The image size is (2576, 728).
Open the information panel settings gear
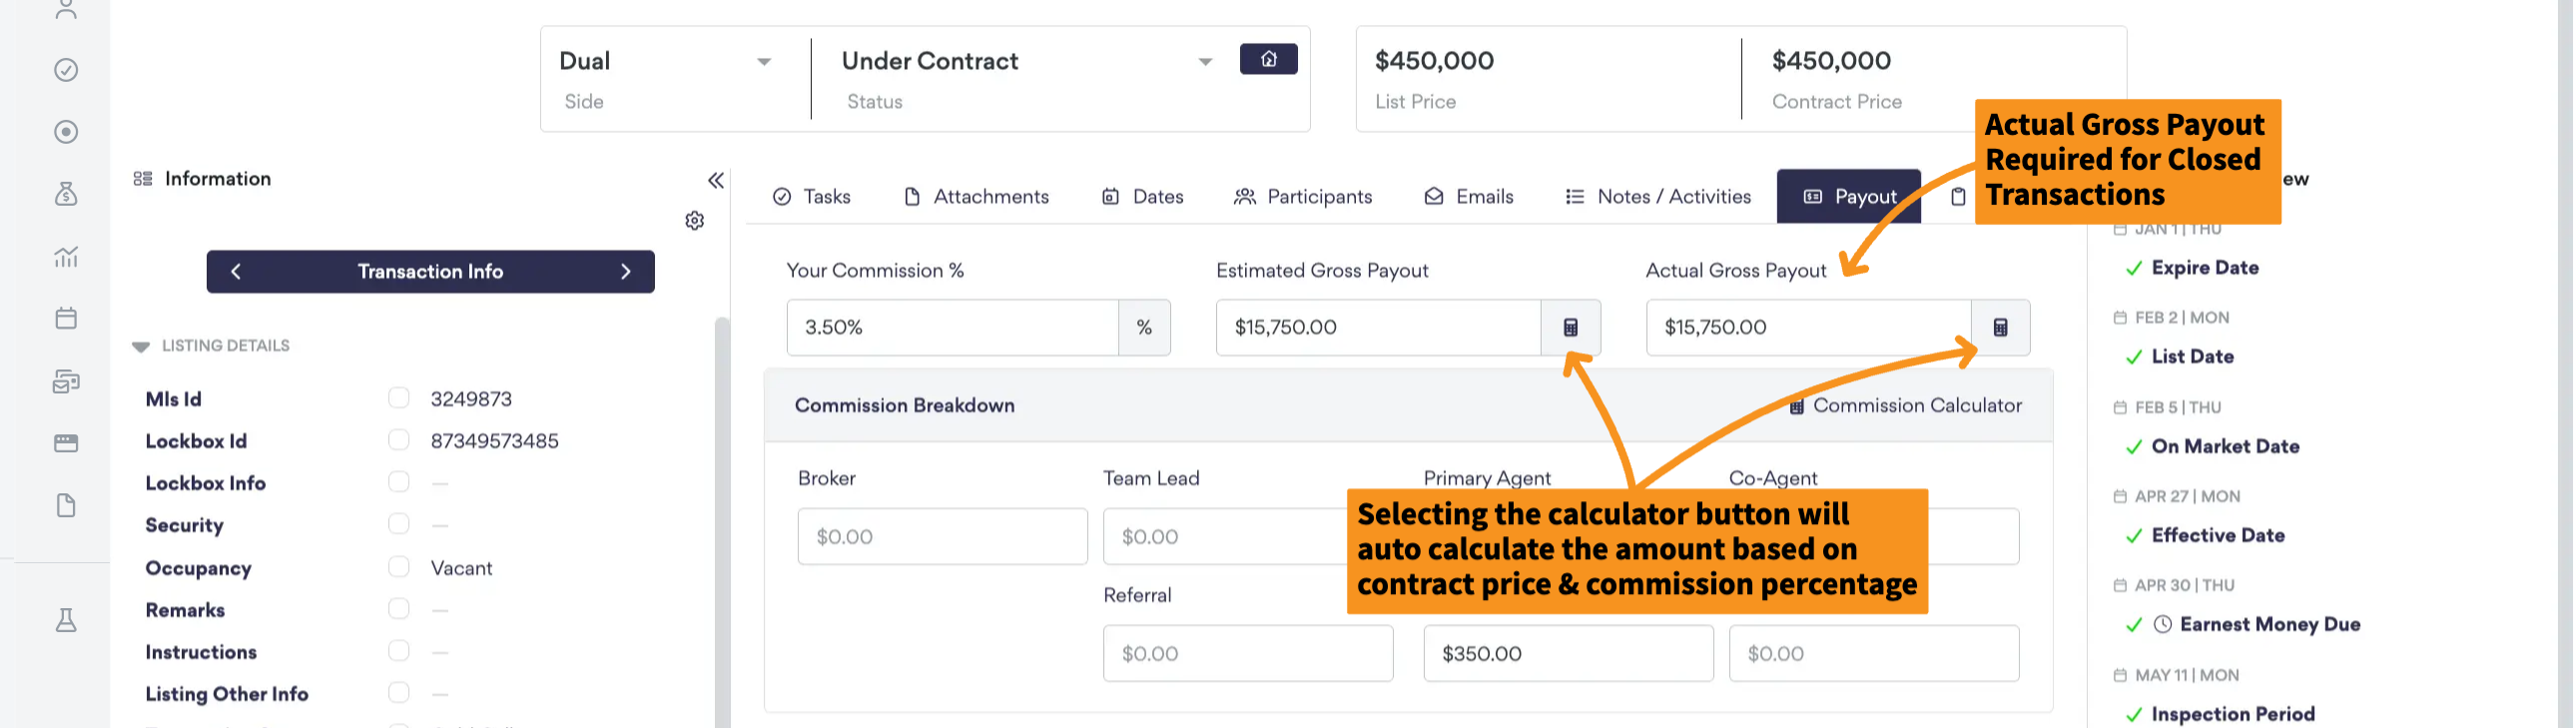[x=695, y=220]
